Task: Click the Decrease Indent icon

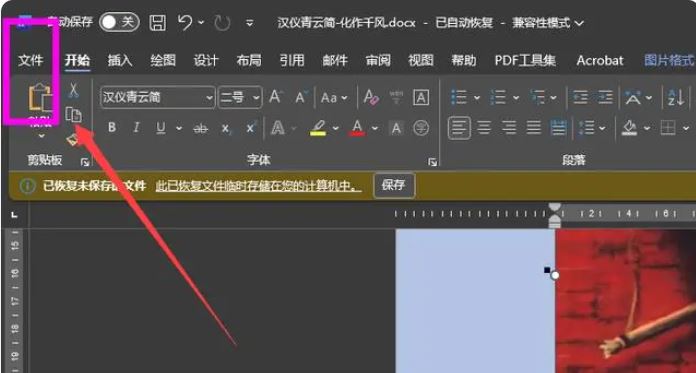Action: [580, 97]
